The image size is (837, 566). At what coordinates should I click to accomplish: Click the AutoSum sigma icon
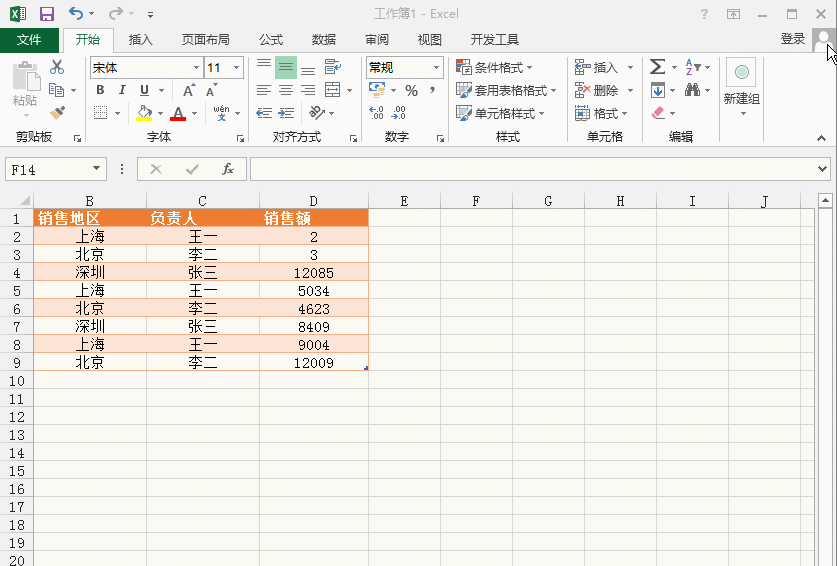(657, 67)
